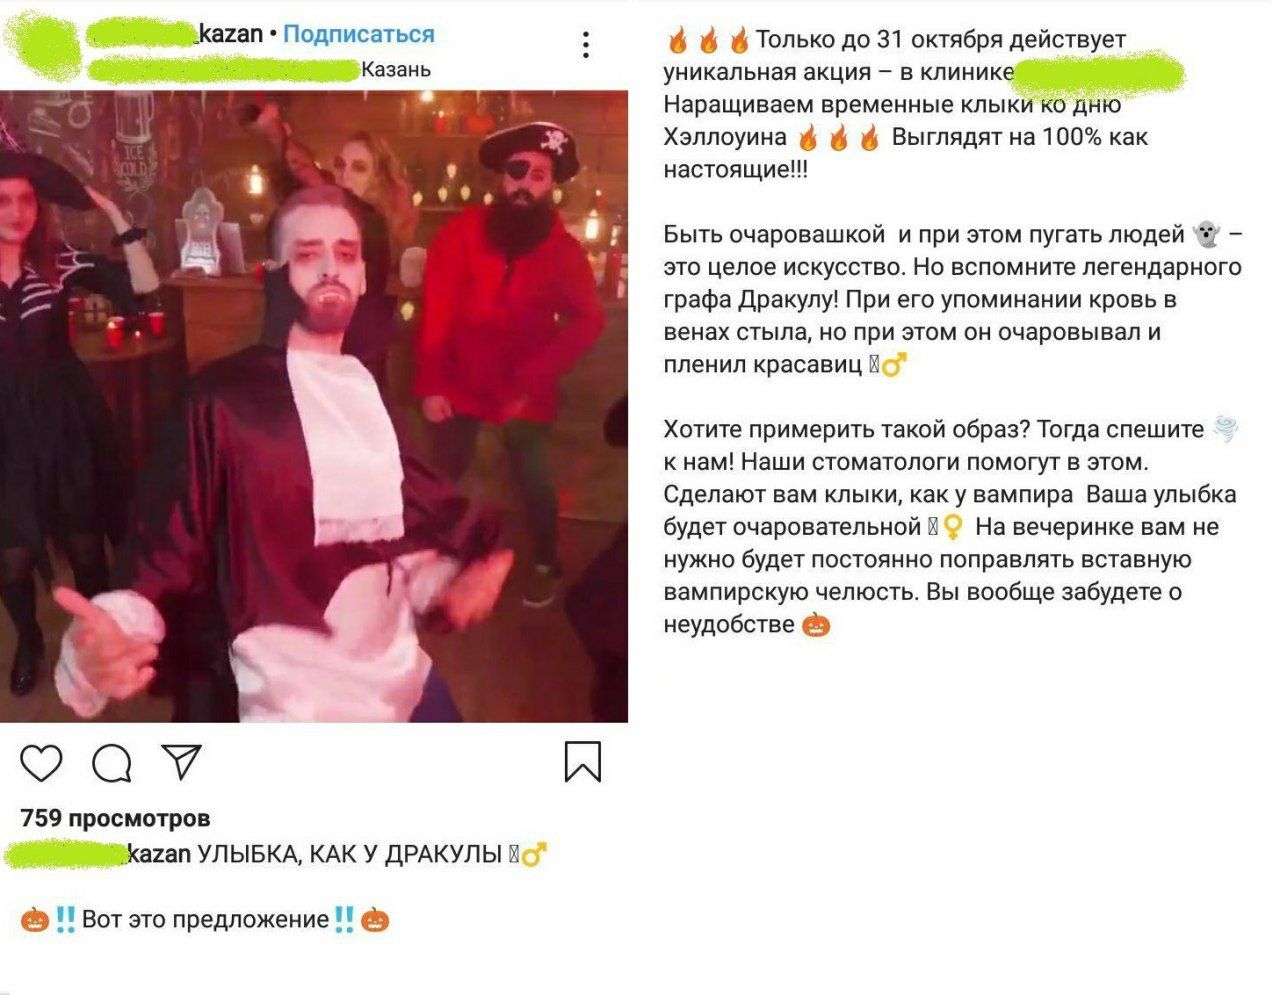The width and height of the screenshot is (1280, 995).
Task: Click the blurred clinic name in the description
Action: (1099, 72)
